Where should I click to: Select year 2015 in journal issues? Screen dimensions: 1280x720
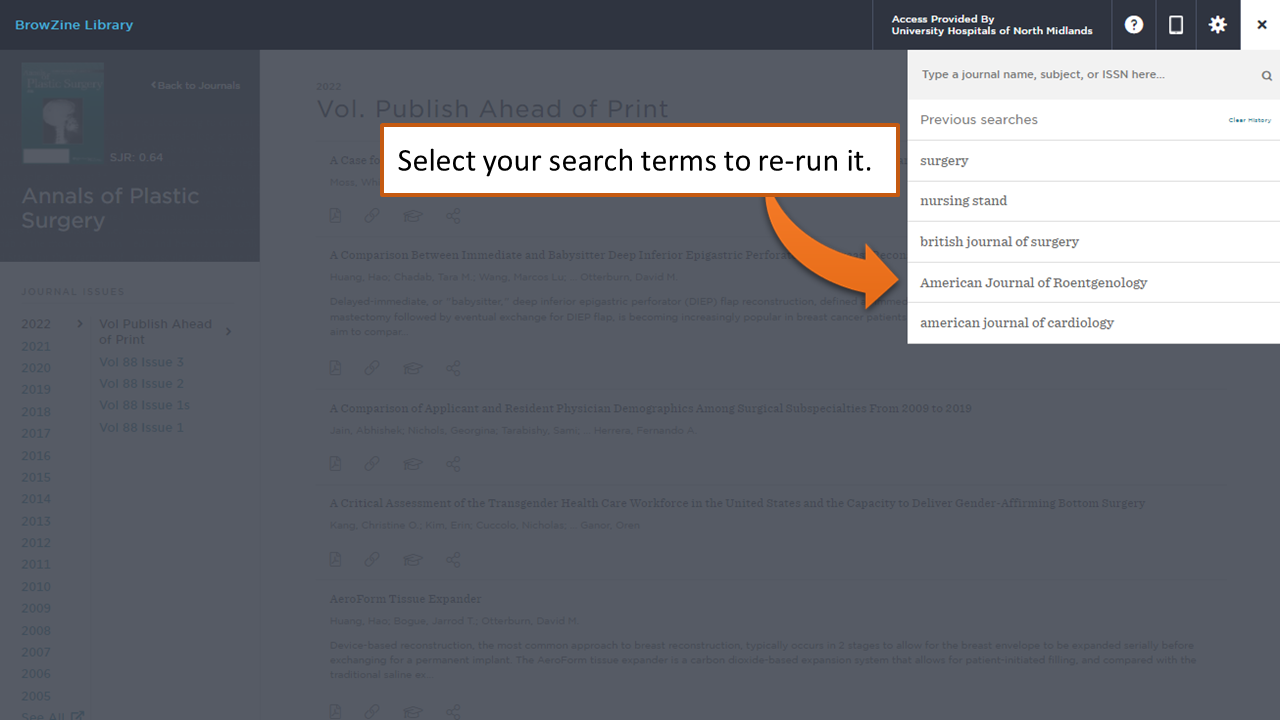[36, 478]
